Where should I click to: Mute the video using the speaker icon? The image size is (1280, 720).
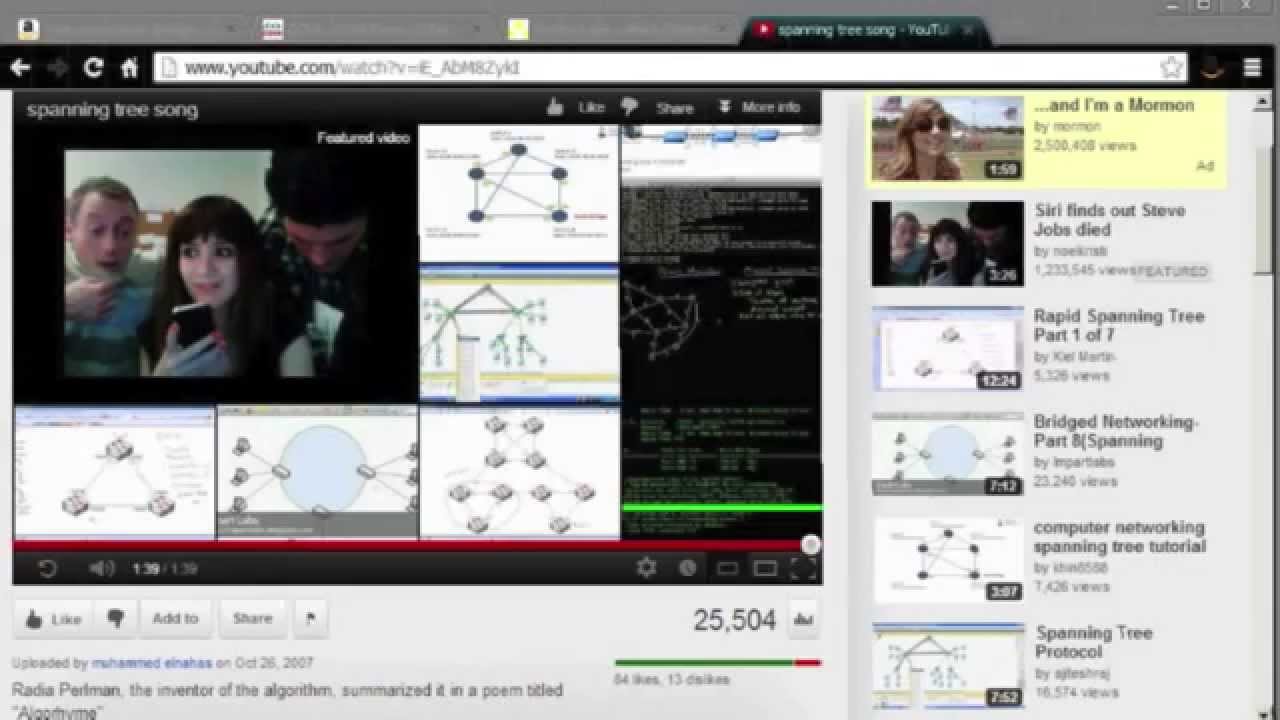[x=102, y=568]
